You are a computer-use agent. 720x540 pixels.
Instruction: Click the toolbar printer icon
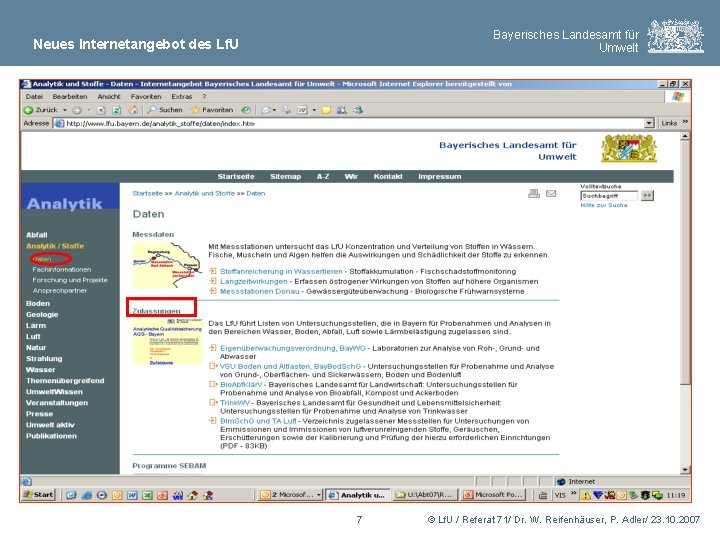coord(286,110)
